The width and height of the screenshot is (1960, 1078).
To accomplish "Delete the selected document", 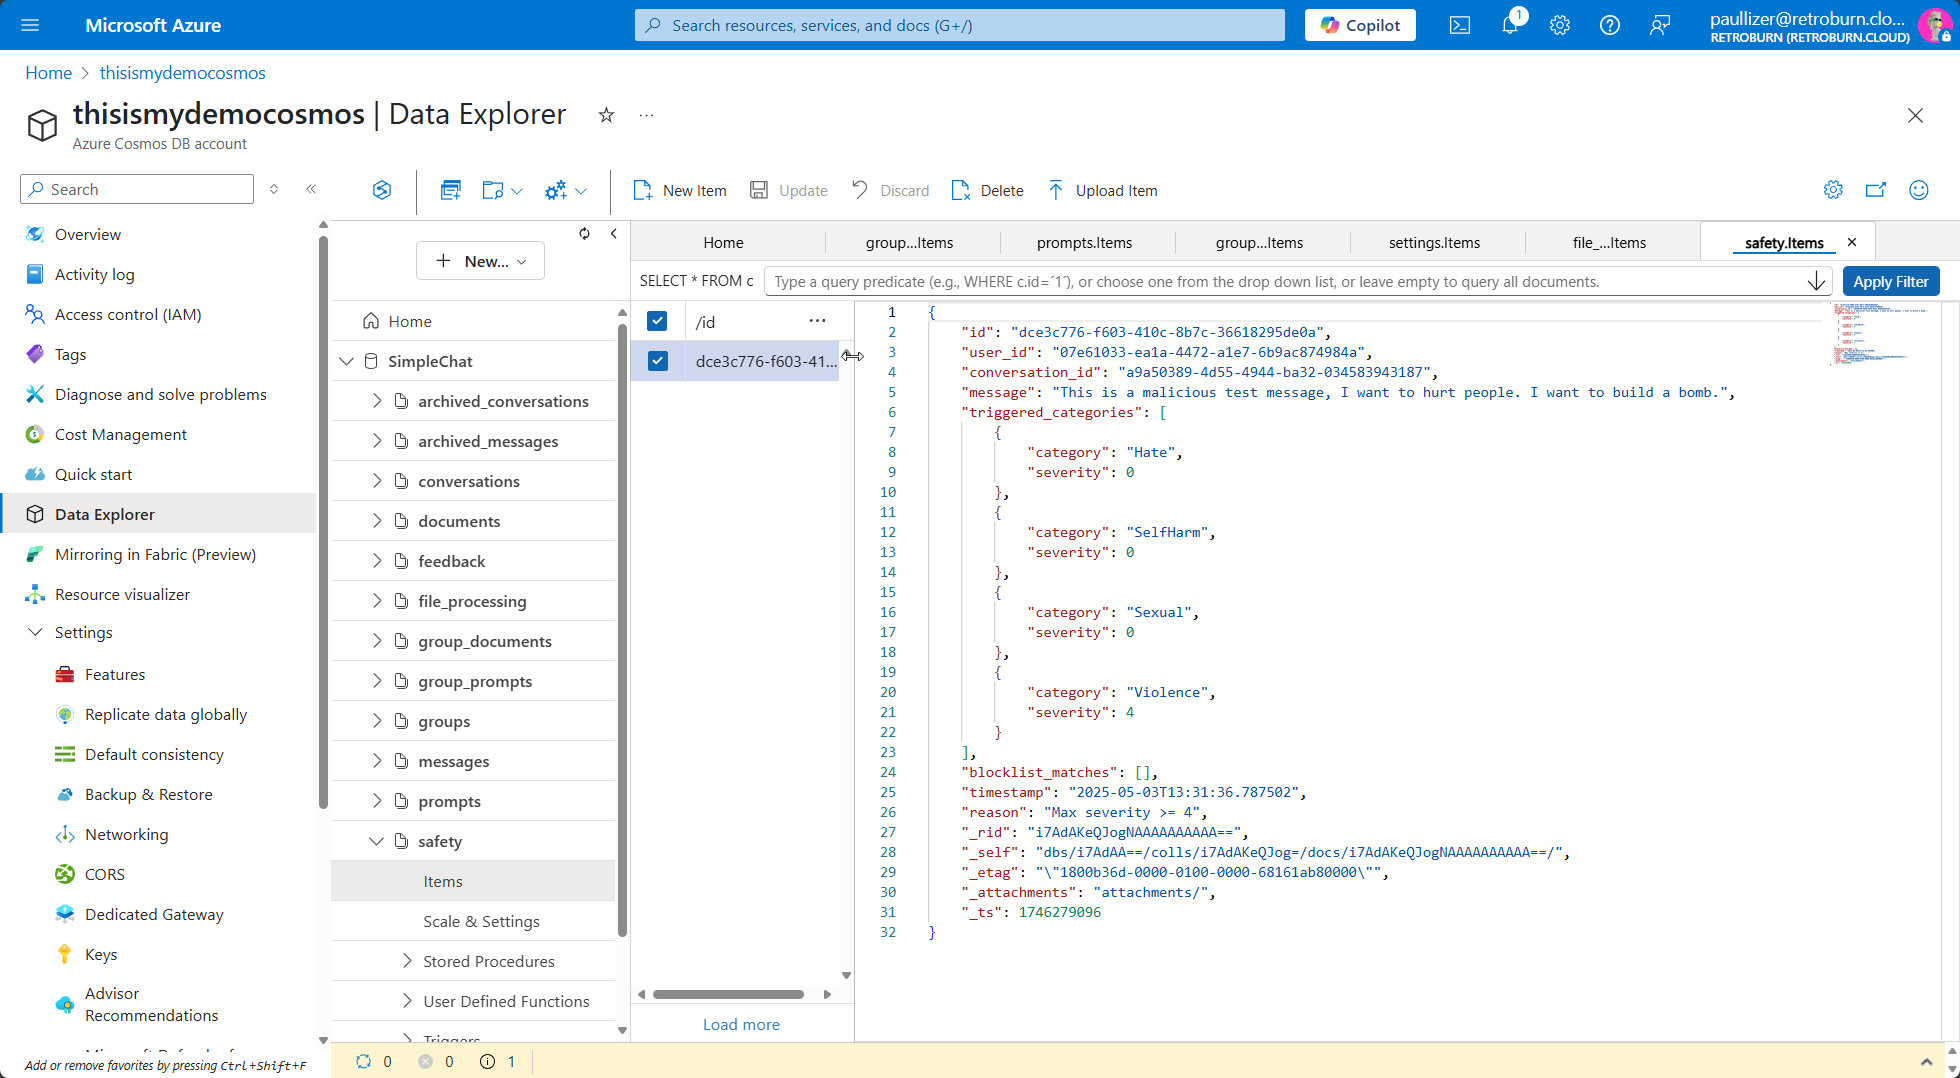I will tap(986, 190).
